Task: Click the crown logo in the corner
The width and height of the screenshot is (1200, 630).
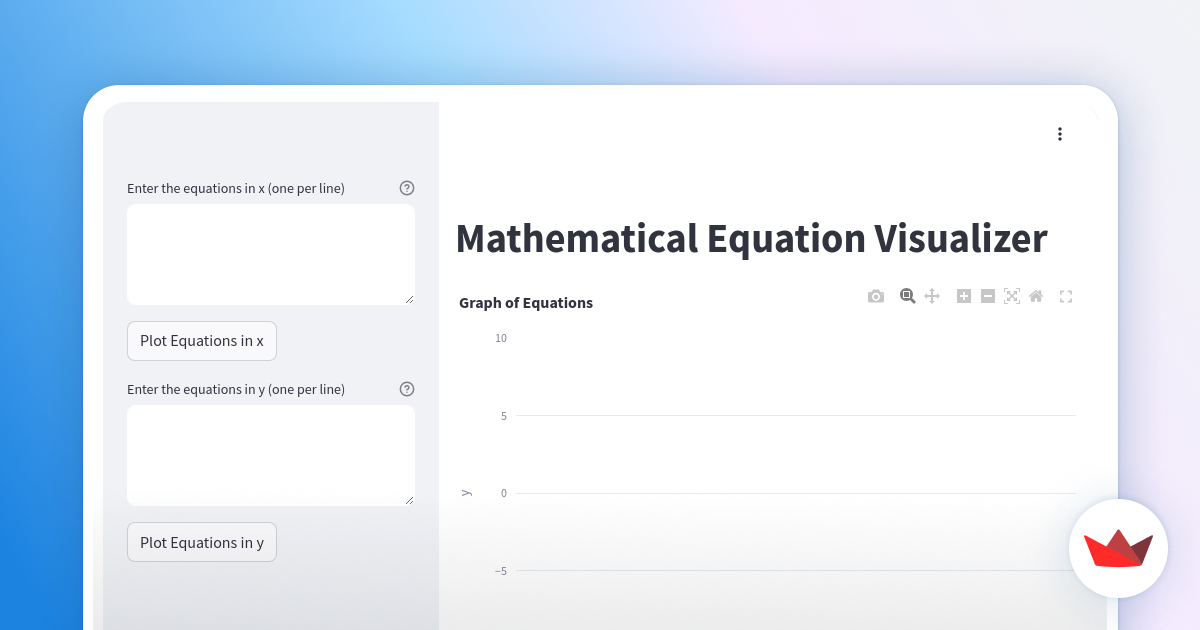Action: [1118, 549]
